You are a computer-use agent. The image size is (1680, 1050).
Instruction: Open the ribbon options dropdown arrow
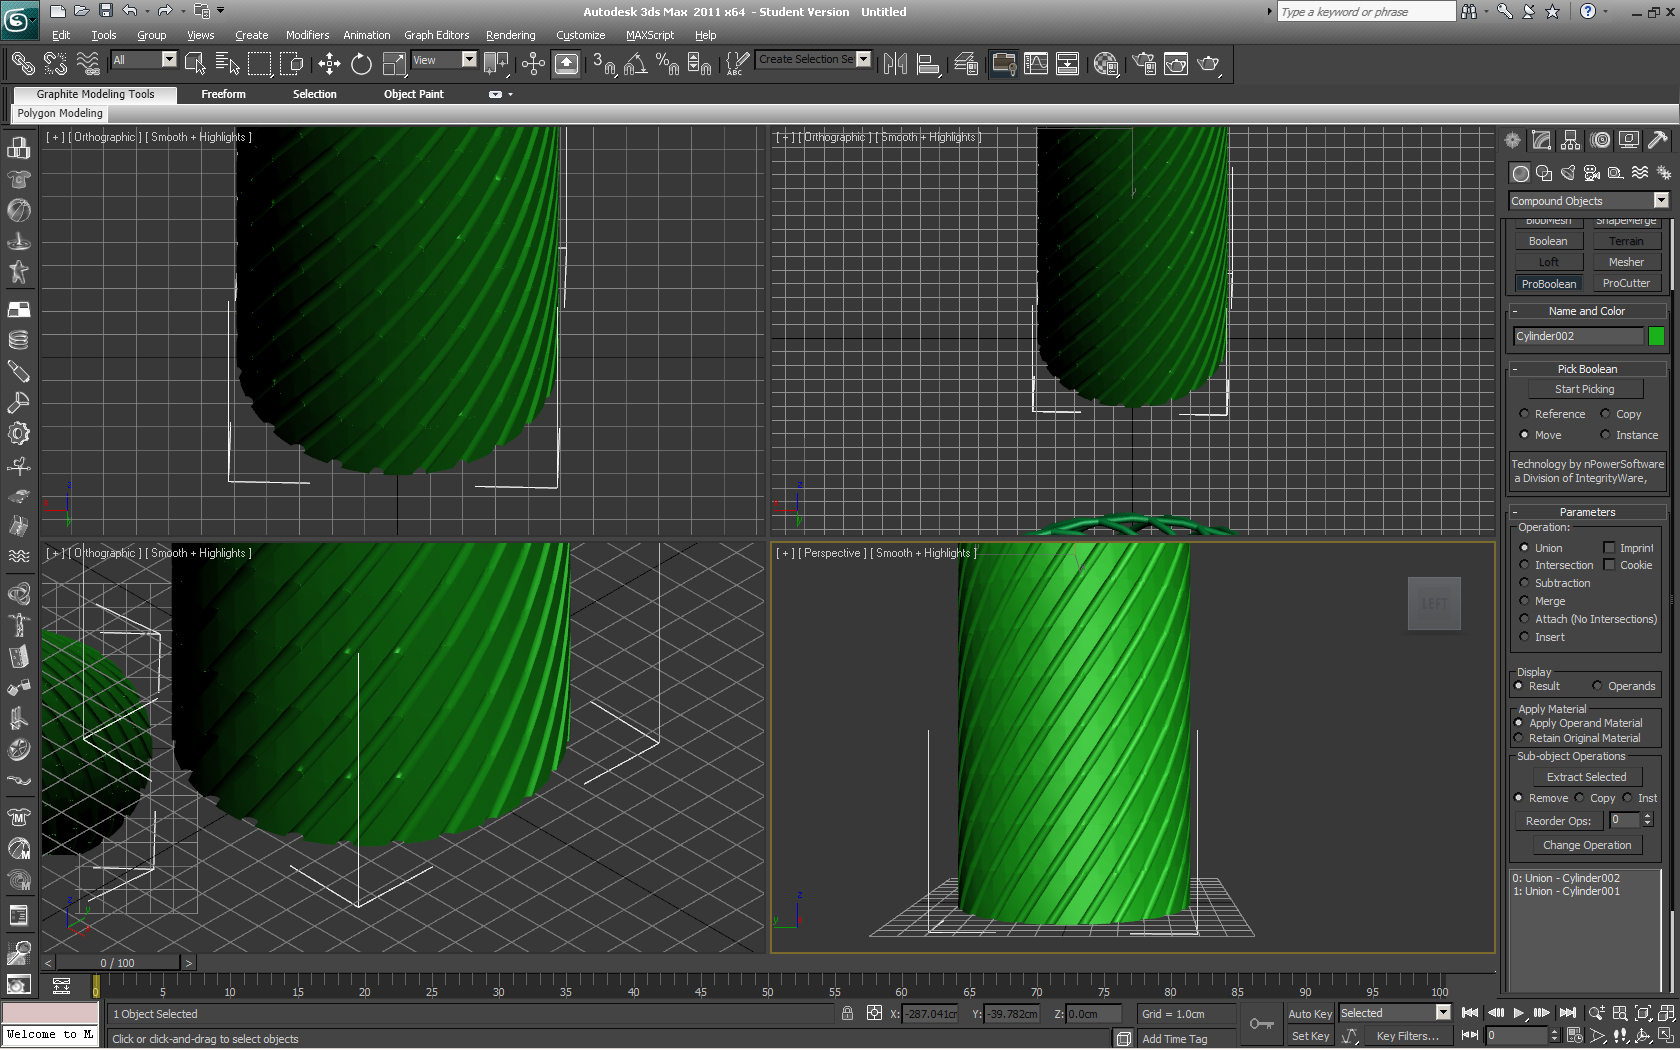tap(510, 94)
